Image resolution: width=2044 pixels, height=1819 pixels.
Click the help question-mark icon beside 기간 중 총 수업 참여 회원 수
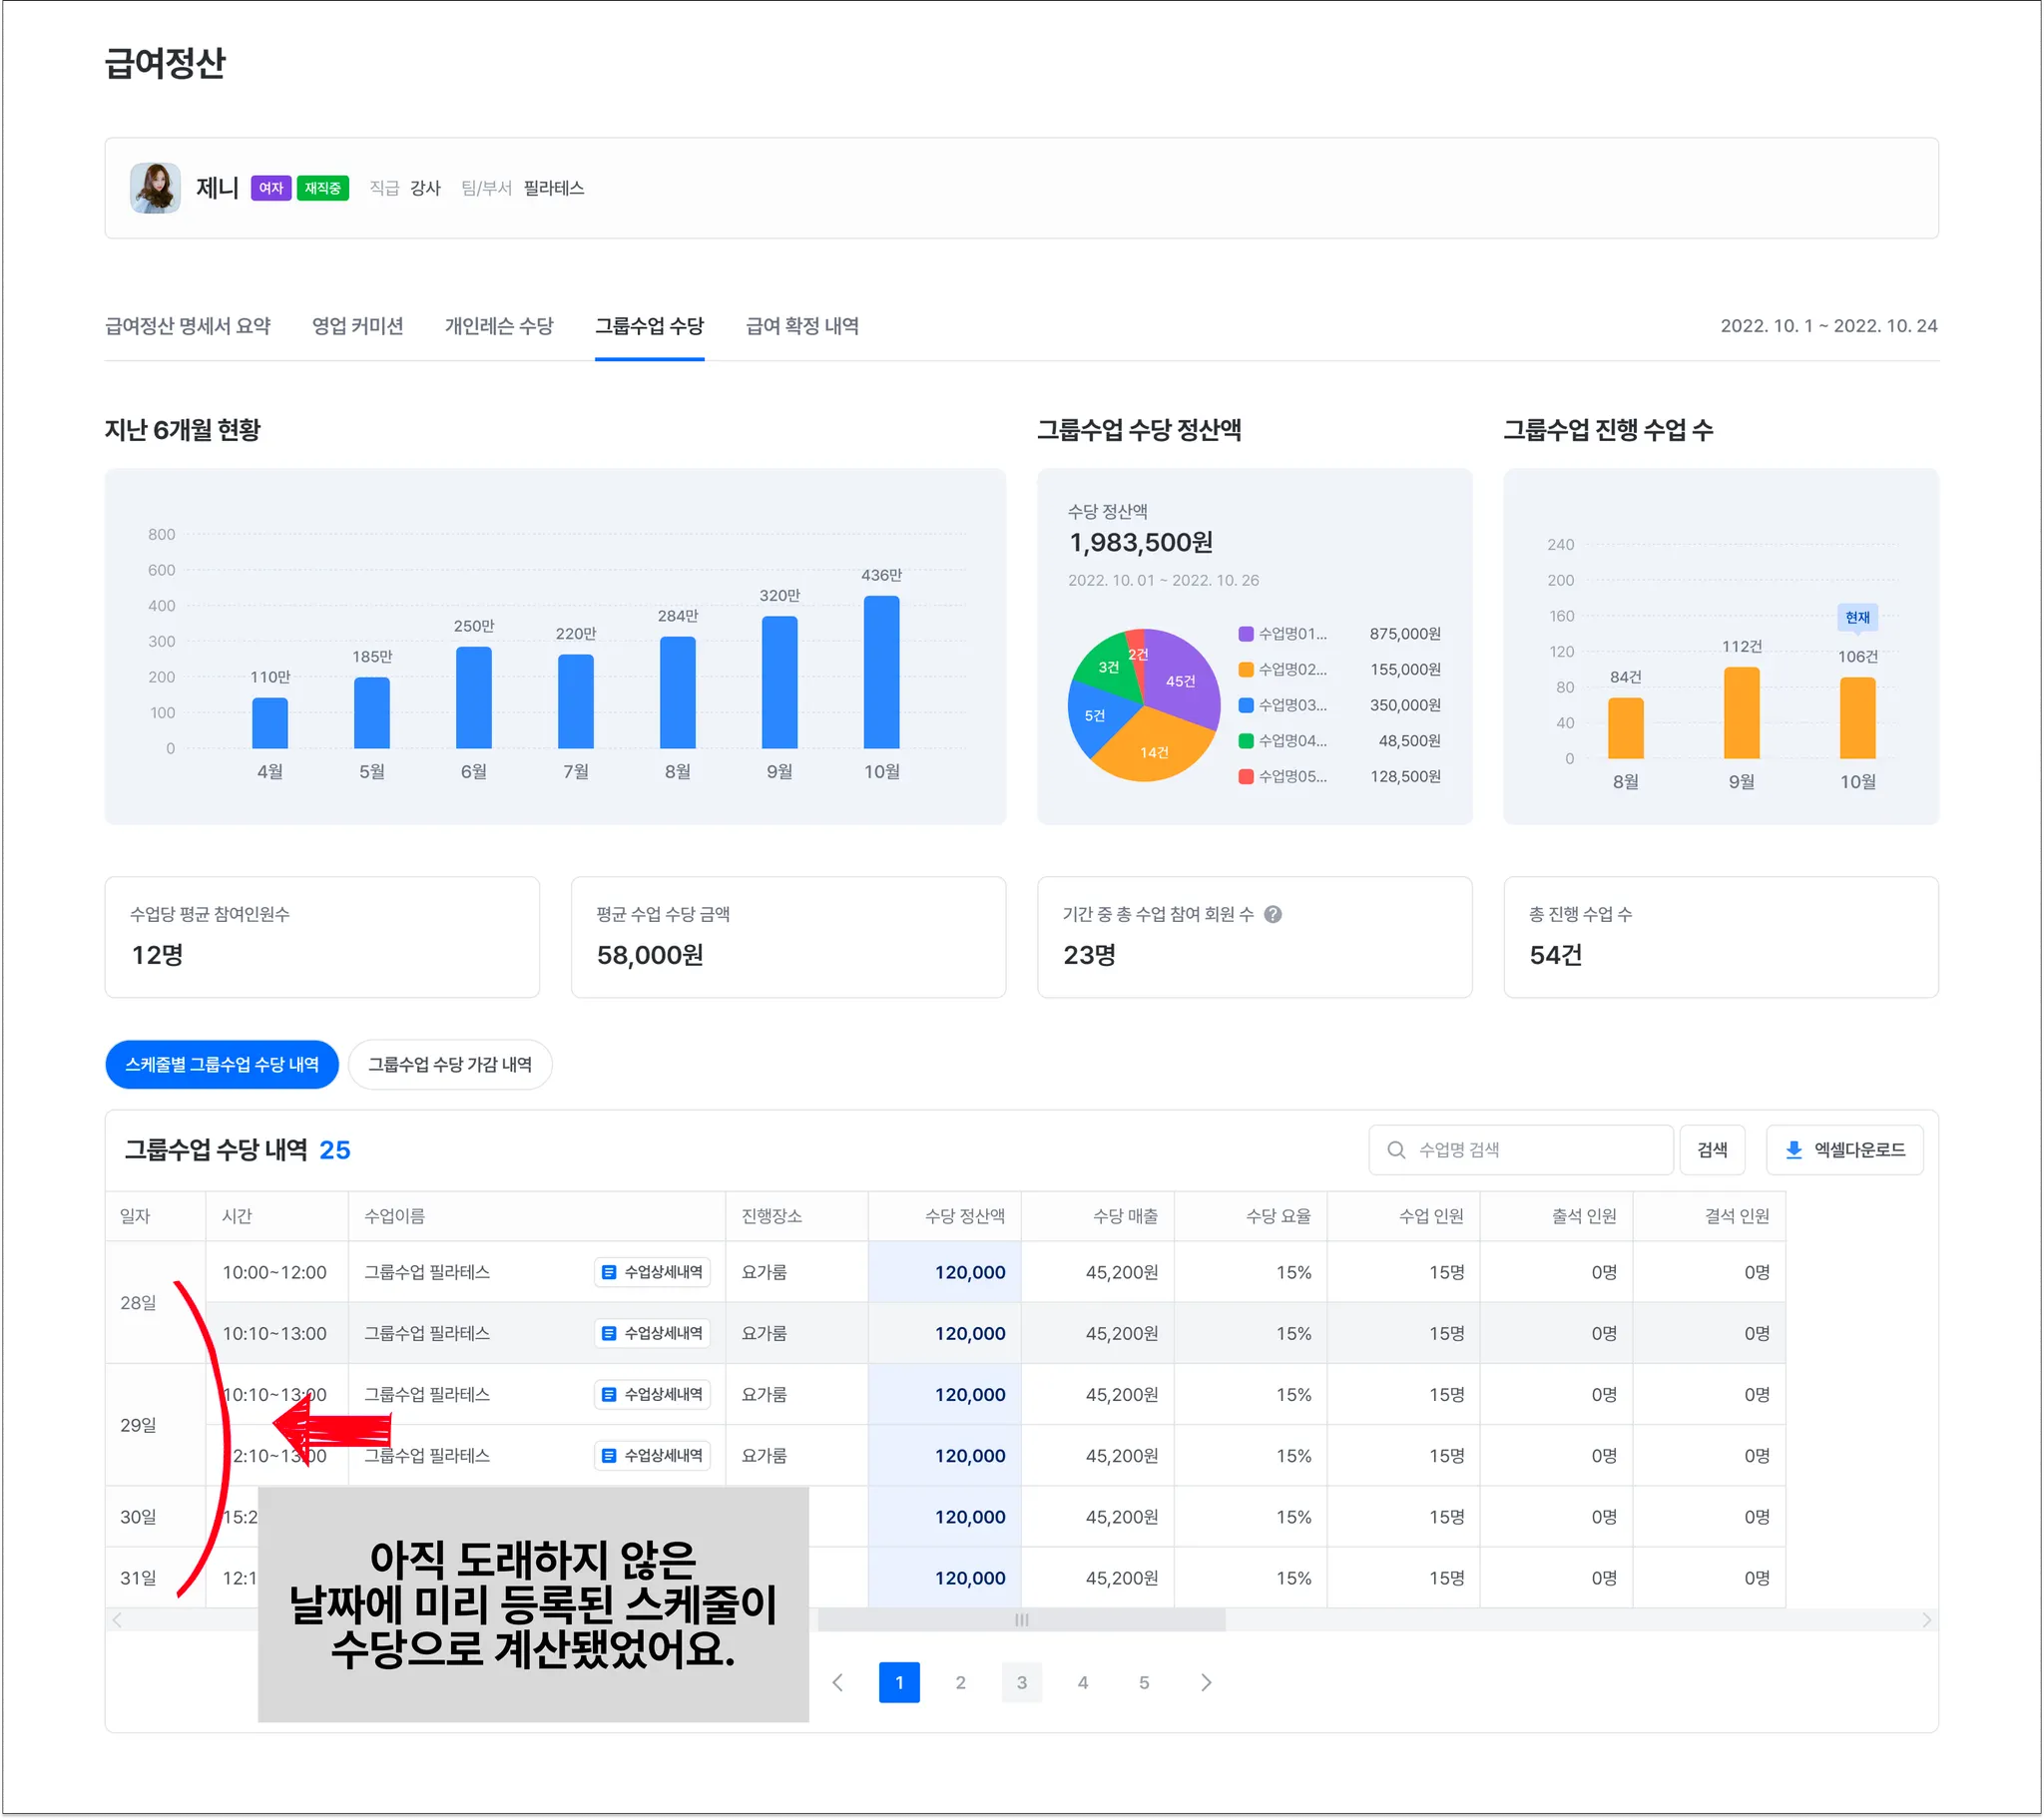coord(1272,914)
